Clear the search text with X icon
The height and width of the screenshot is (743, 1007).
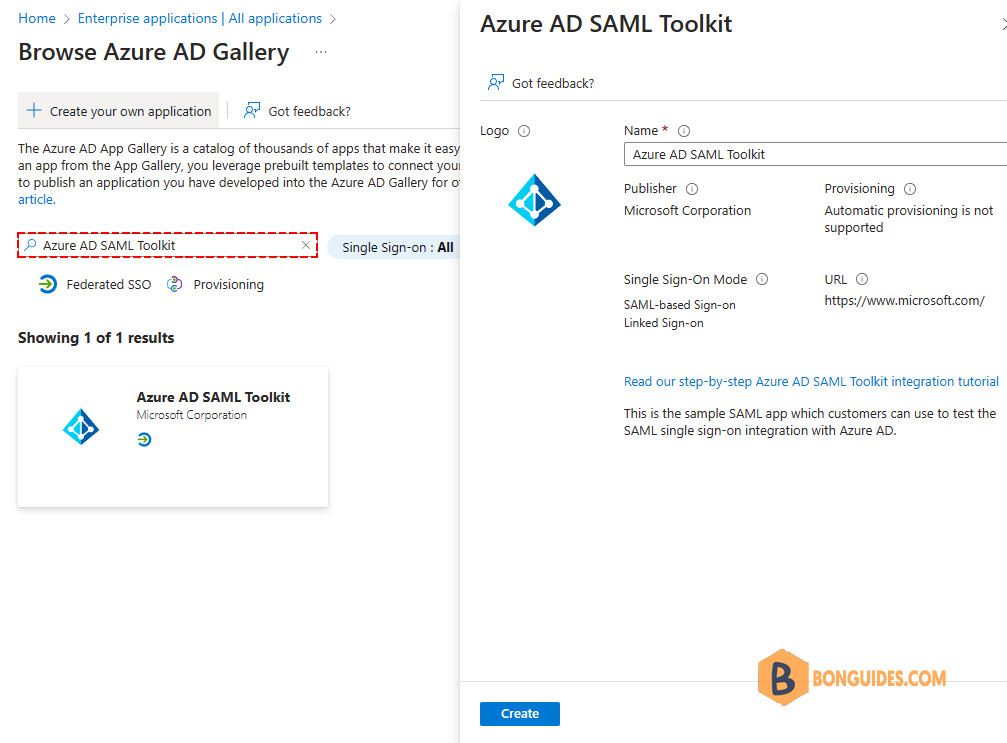click(306, 245)
